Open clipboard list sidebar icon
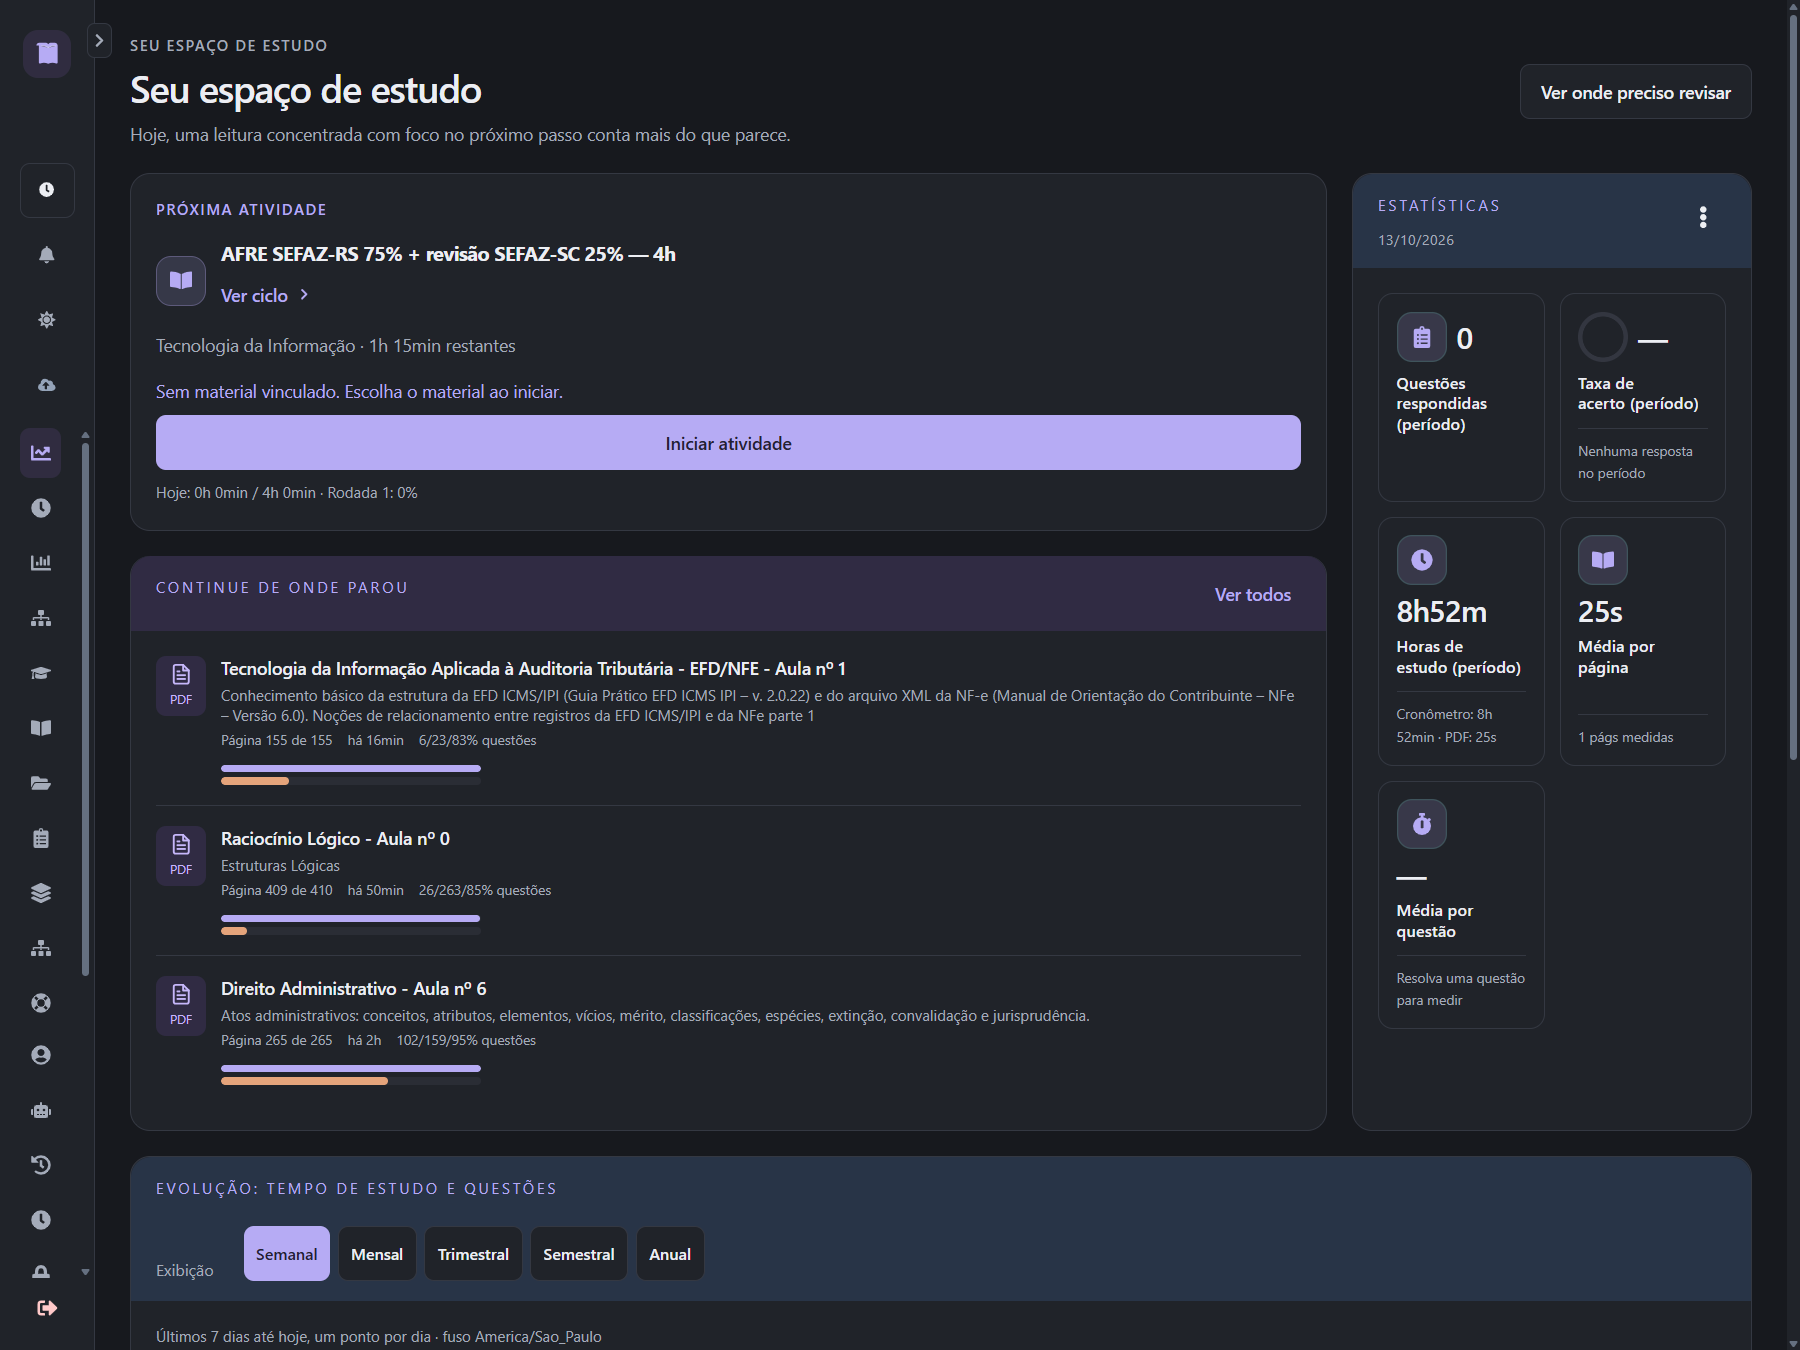Image resolution: width=1800 pixels, height=1350 pixels. [x=41, y=838]
